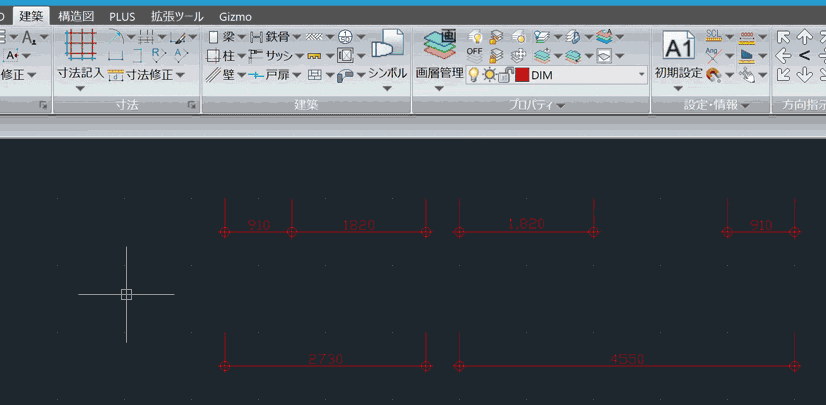Image resolution: width=826 pixels, height=405 pixels.
Task: Switch to the 構造図 ribbon tab
Action: pyautogui.click(x=76, y=17)
